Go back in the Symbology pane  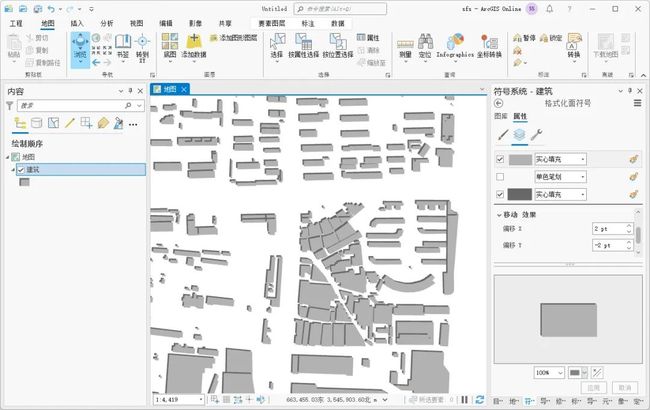click(499, 104)
